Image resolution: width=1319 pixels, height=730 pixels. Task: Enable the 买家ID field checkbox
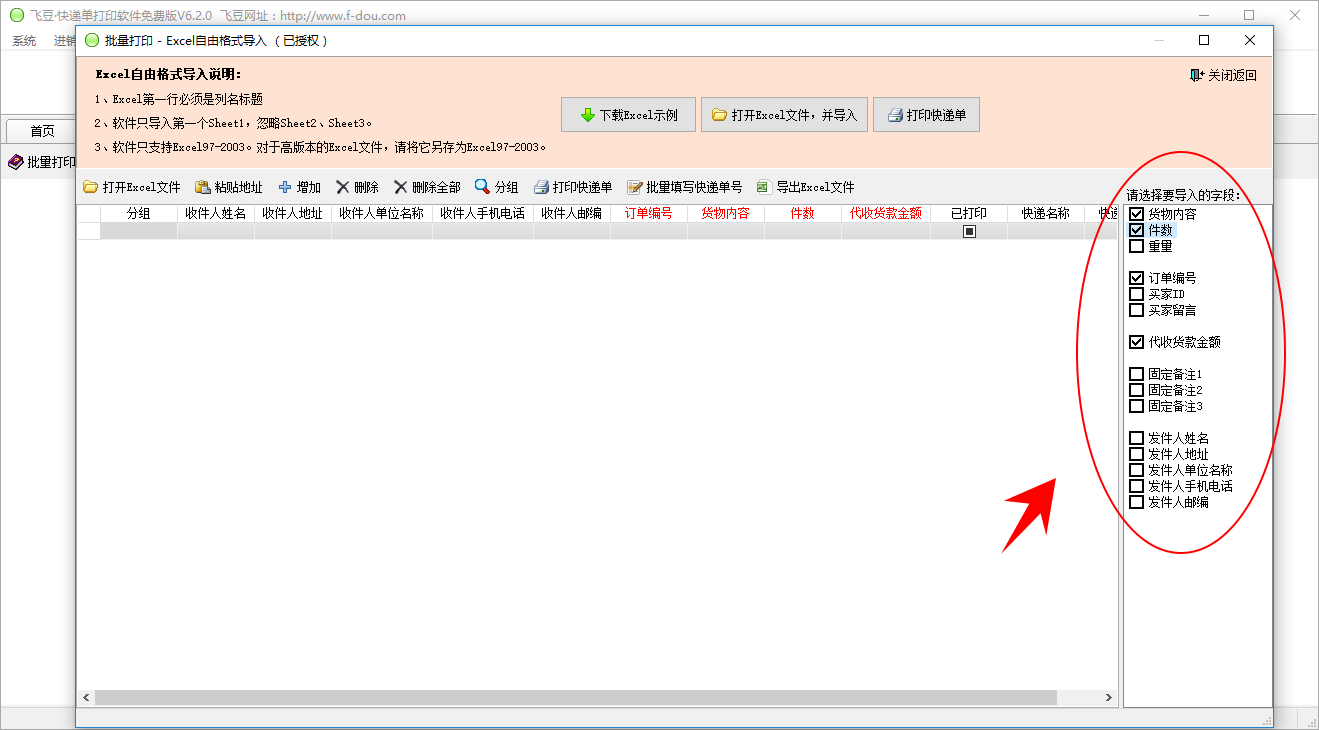pos(1136,294)
